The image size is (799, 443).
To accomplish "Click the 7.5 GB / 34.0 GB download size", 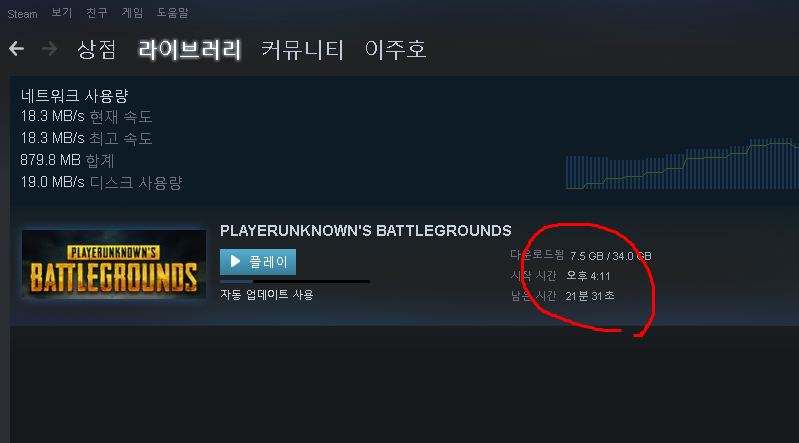I will click(x=610, y=256).
